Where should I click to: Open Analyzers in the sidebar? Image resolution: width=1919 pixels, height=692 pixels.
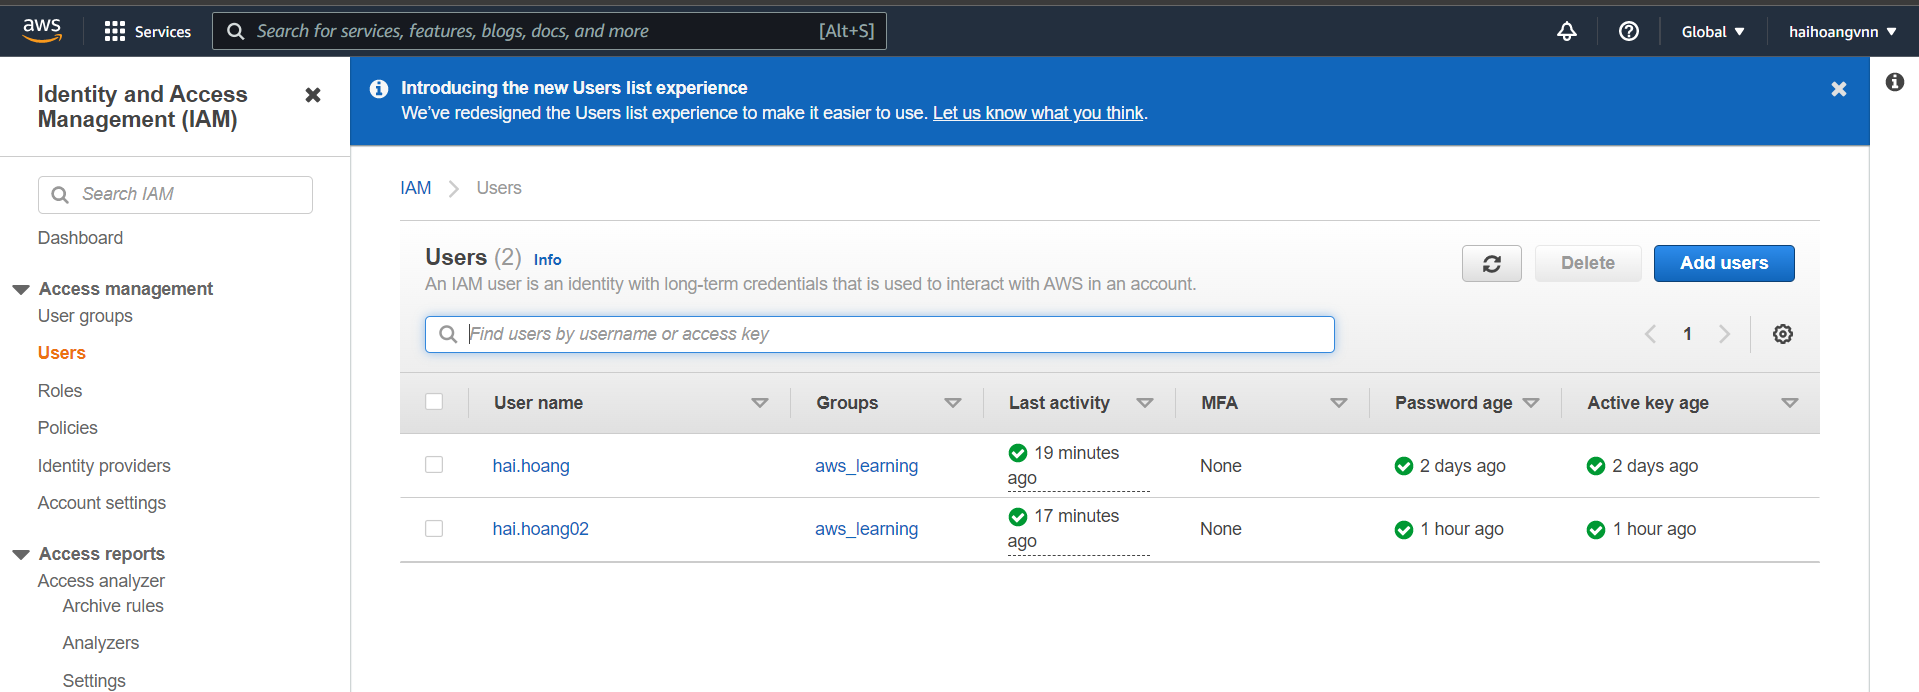click(101, 643)
